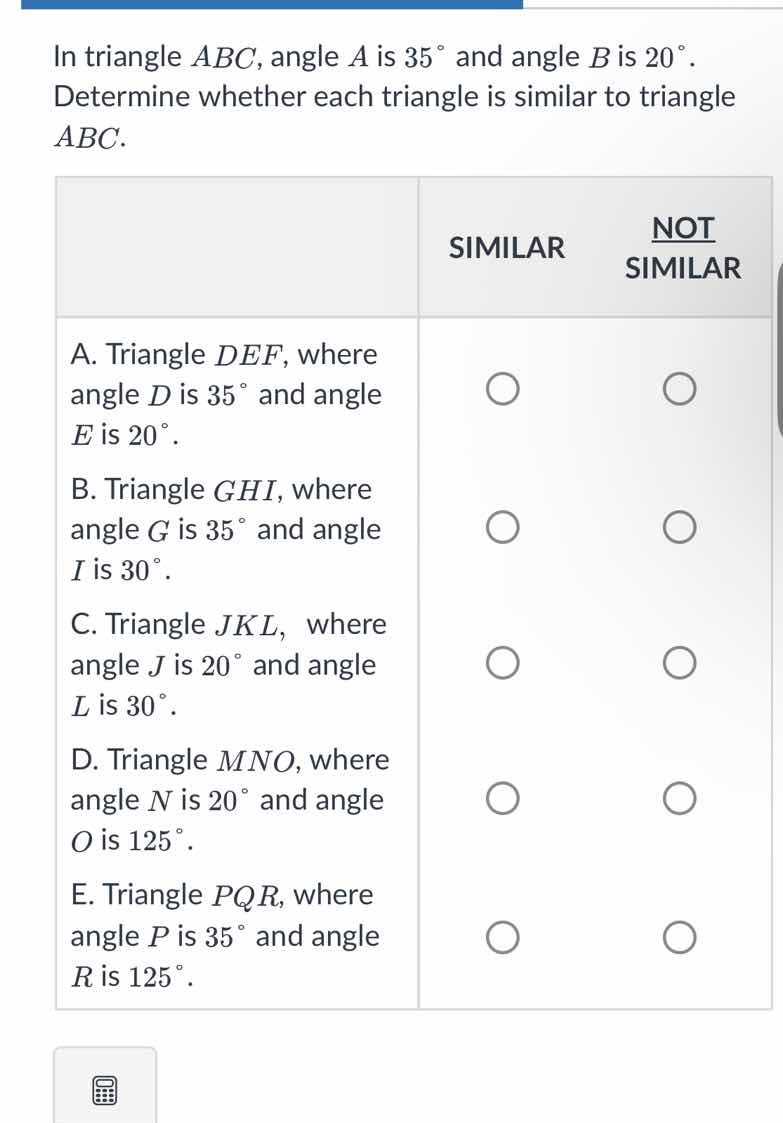Select NOT SIMILAR for triangle GHI
This screenshot has width=783, height=1123.
[x=680, y=526]
